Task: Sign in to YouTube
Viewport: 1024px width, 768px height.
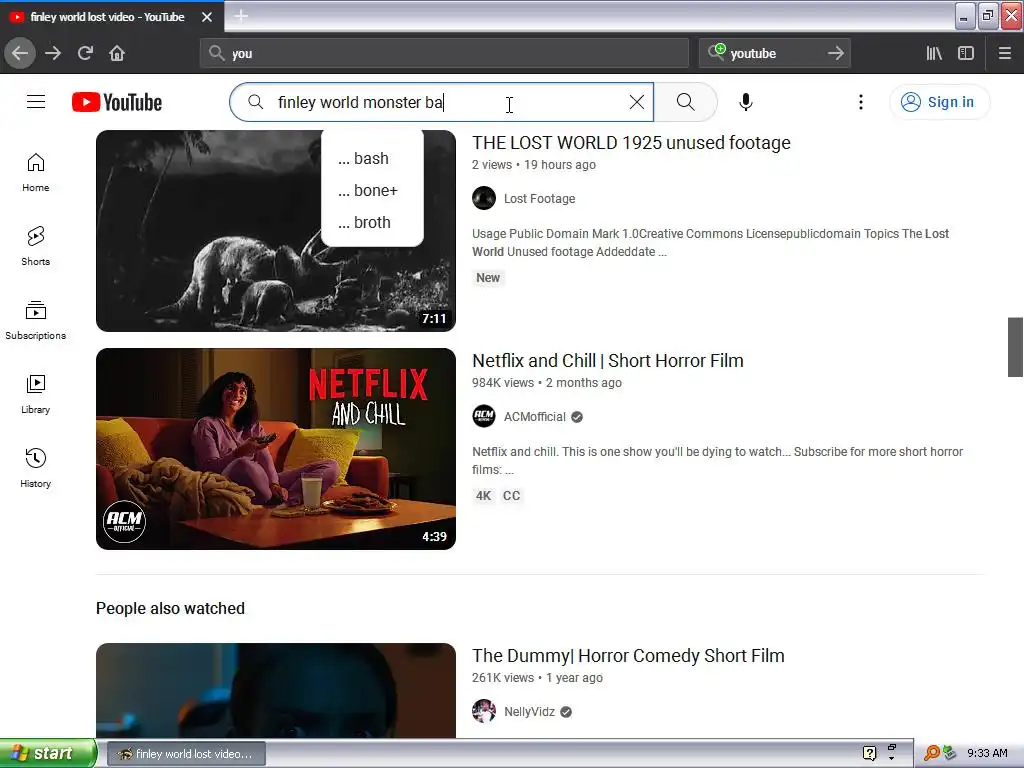Action: (939, 102)
